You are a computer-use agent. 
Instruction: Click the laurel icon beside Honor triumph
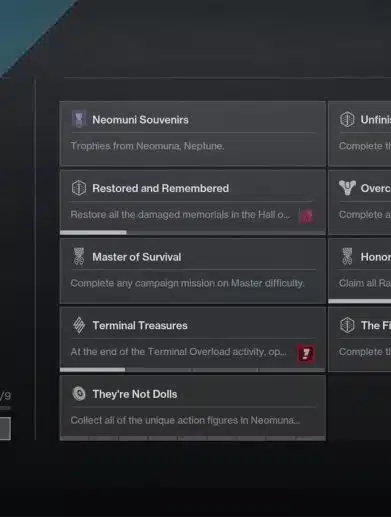347,256
